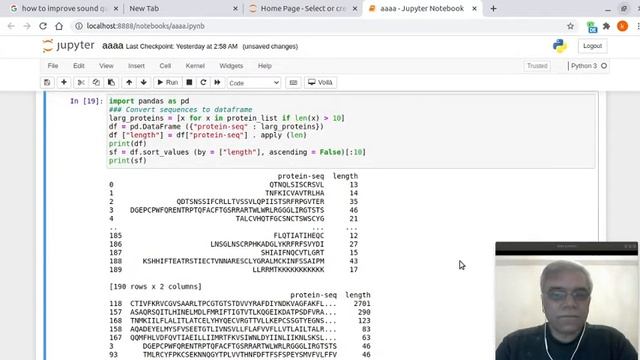
Task: Cut selected cells with scissors icon
Action: (x=81, y=82)
